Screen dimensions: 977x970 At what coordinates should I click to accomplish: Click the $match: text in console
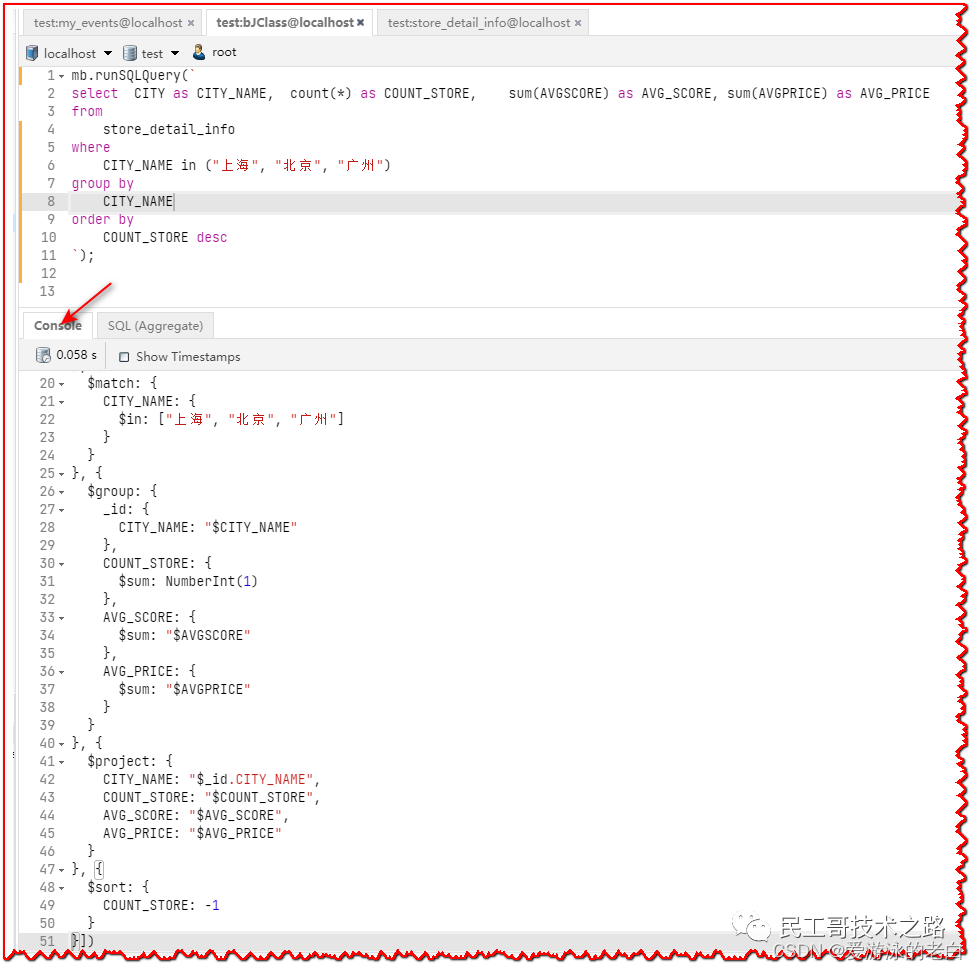pyautogui.click(x=114, y=383)
